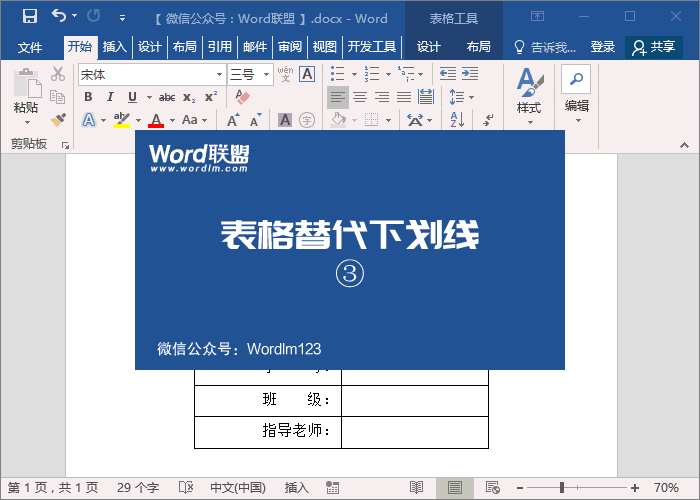This screenshot has height=500, width=700.
Task: Switch to Web Layout view icon
Action: pos(492,487)
